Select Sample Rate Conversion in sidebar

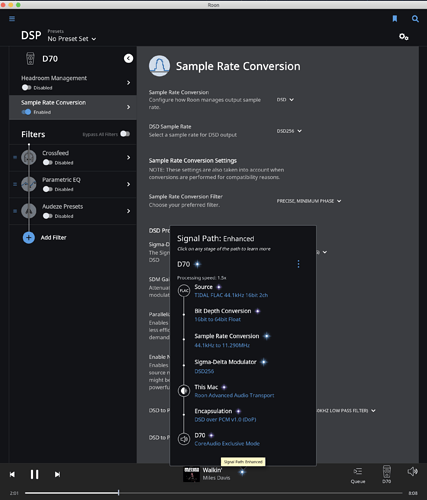(73, 107)
